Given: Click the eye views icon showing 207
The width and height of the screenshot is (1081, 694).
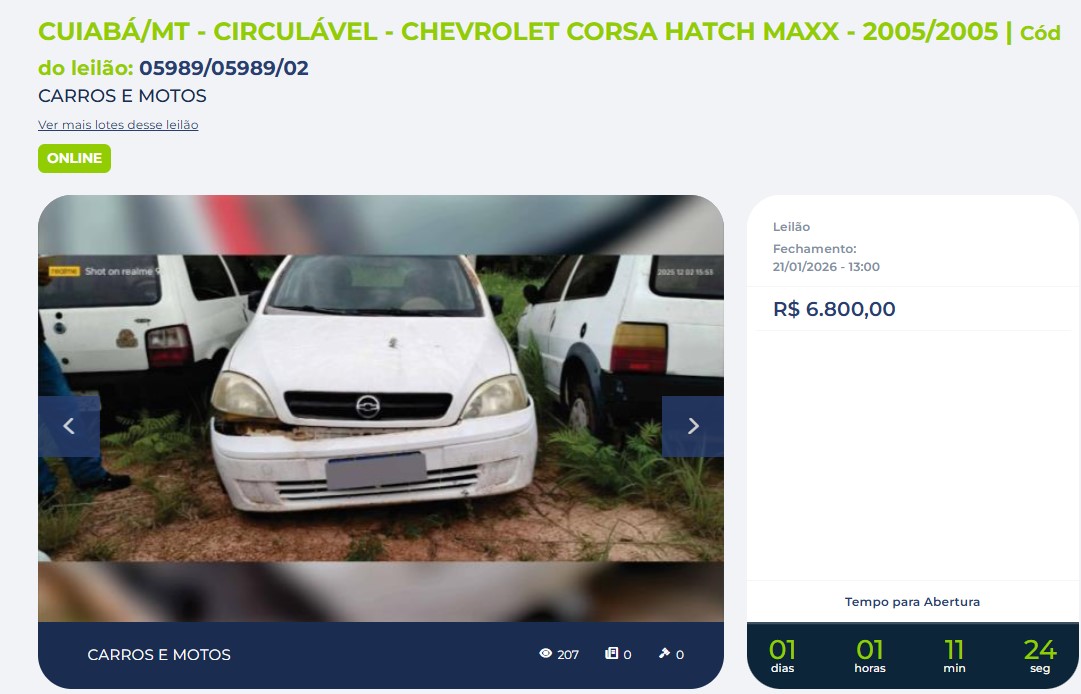Looking at the screenshot, I should coord(545,653).
